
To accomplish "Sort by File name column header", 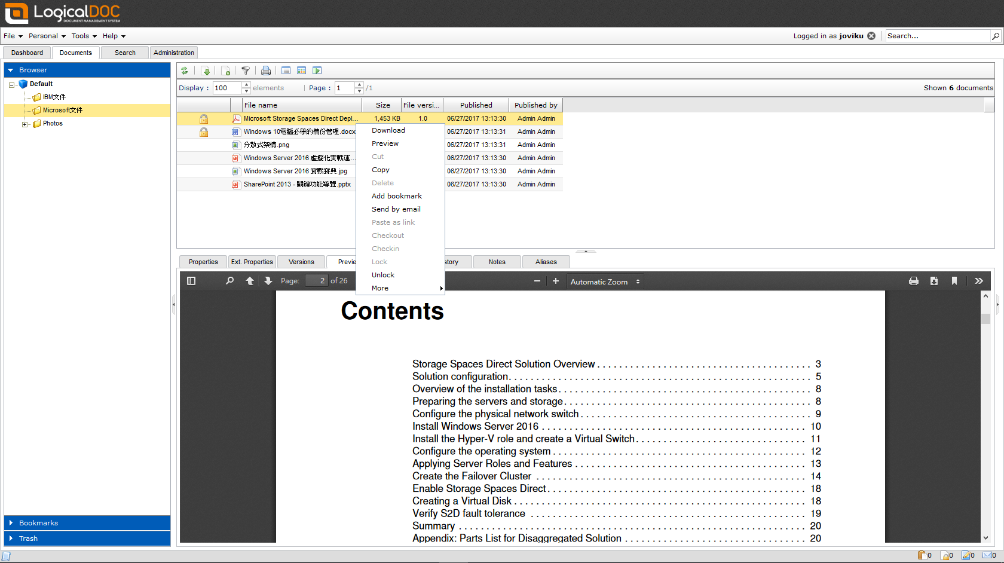I will [302, 105].
